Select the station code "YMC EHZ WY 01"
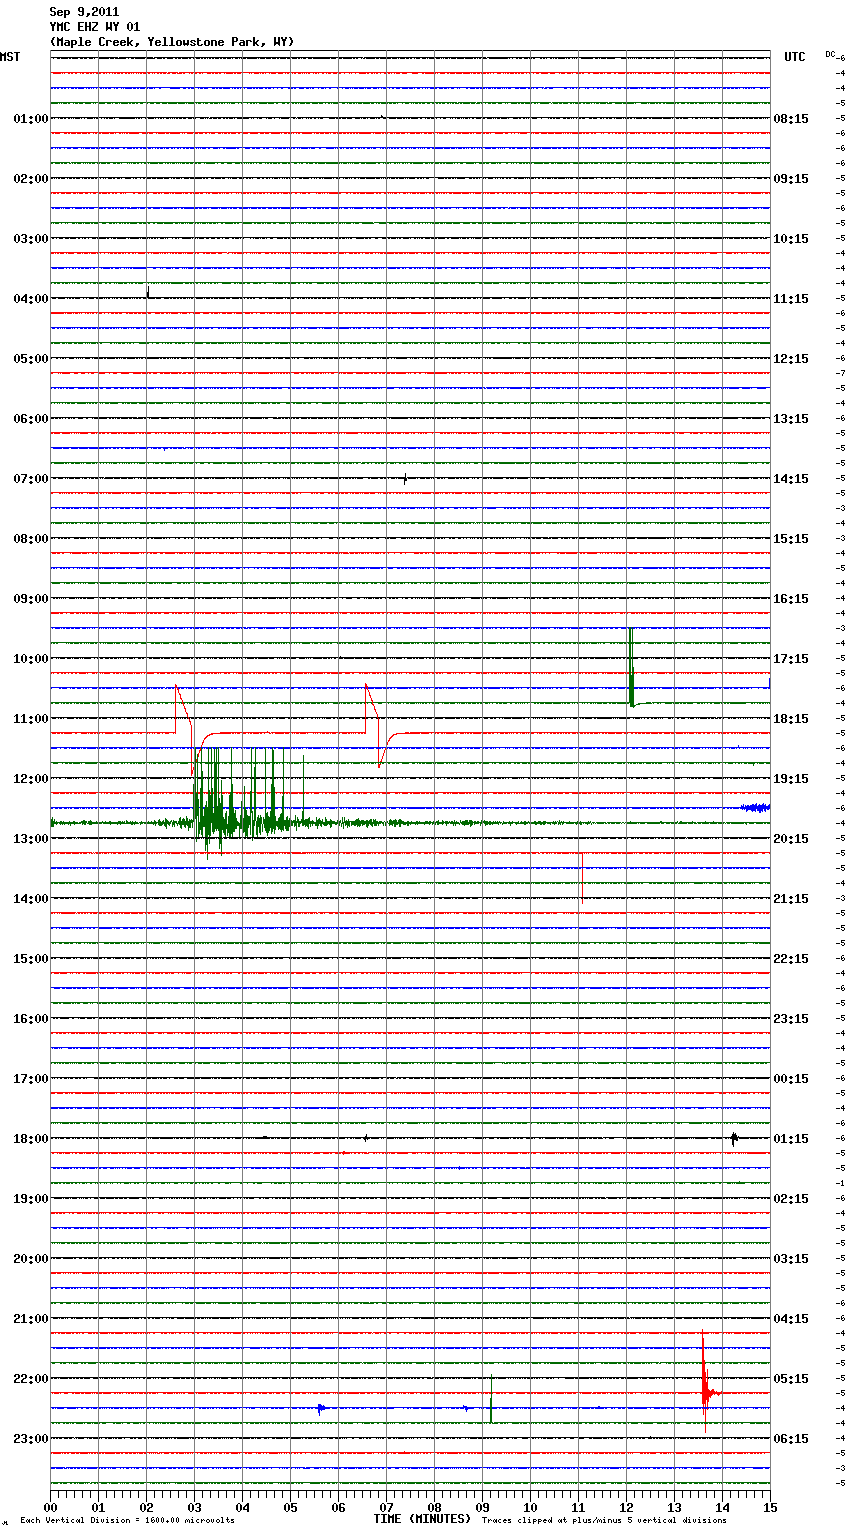Screen dimensions: 850x1534 (x=95, y=27)
